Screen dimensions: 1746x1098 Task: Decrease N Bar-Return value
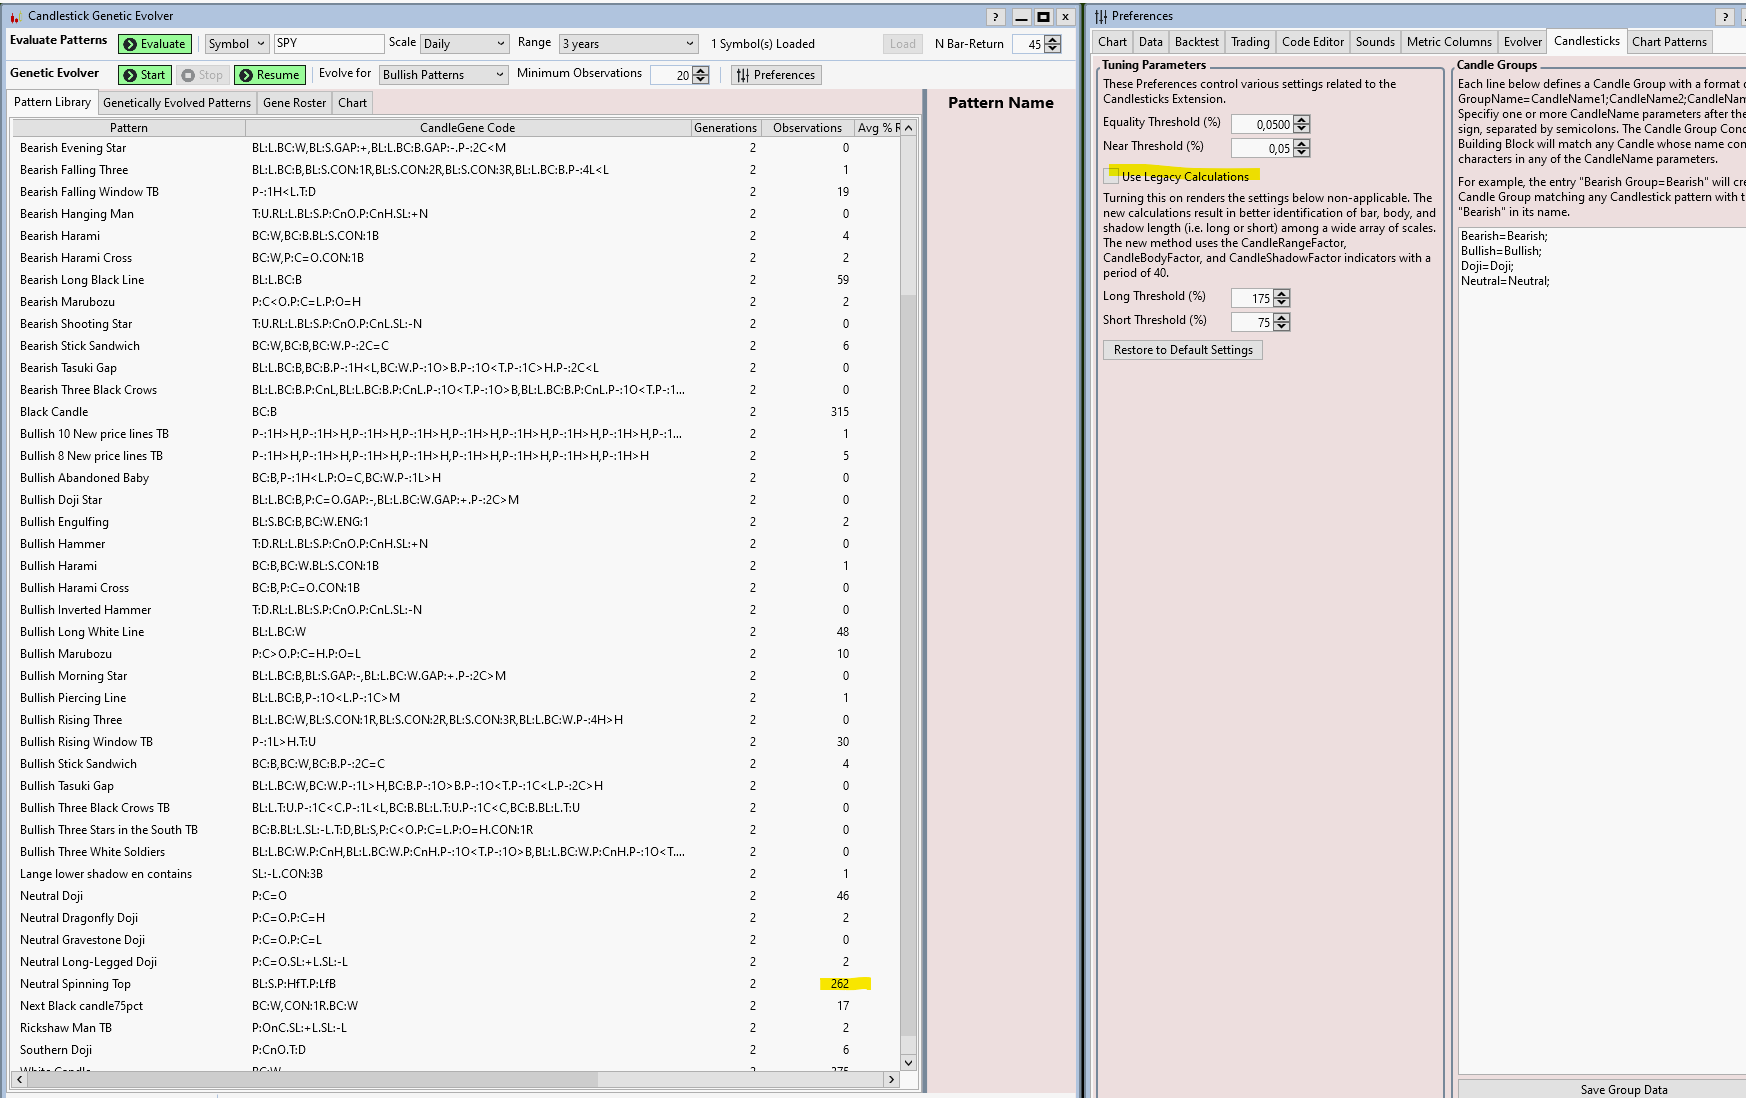[1053, 48]
